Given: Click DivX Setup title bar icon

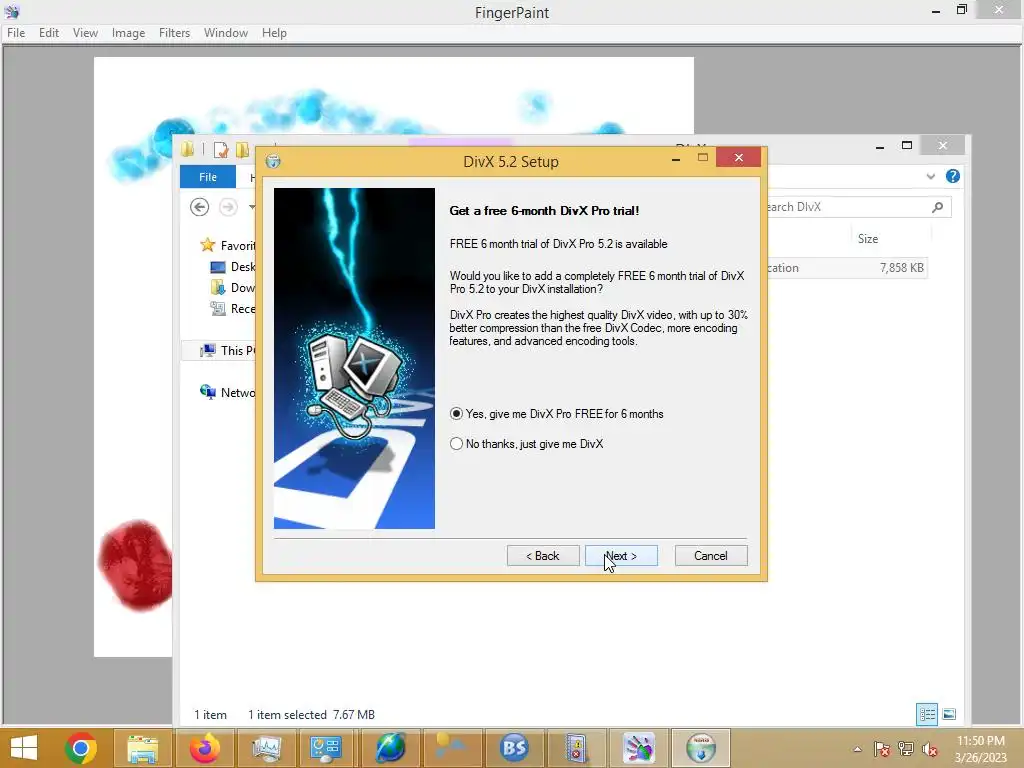Looking at the screenshot, I should tap(273, 161).
